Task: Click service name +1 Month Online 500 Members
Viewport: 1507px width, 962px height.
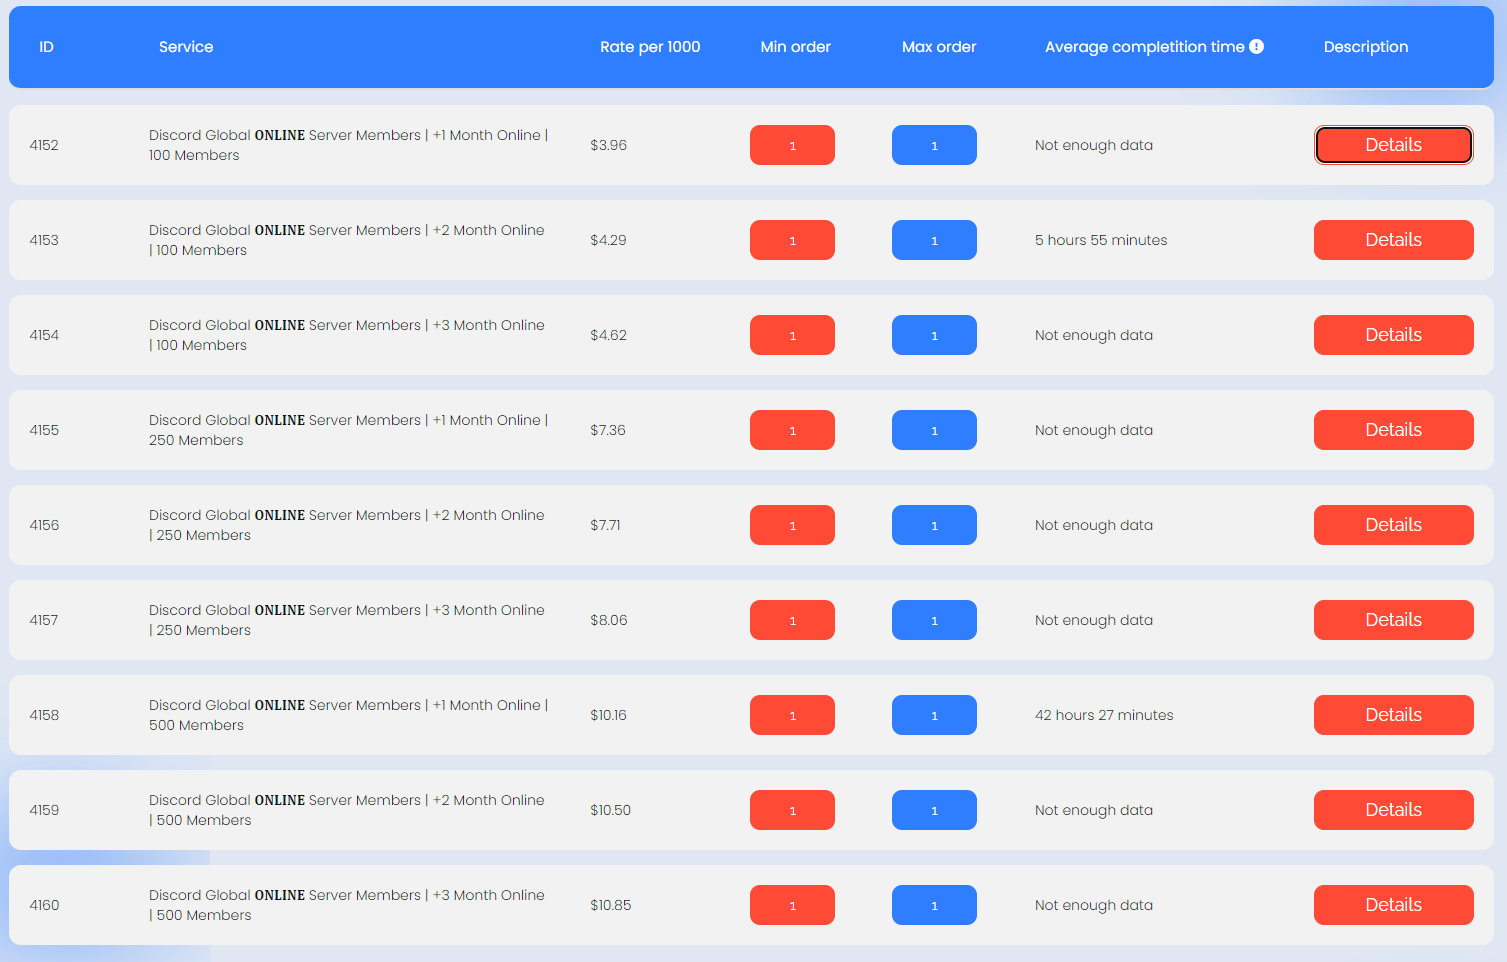Action: coord(348,715)
